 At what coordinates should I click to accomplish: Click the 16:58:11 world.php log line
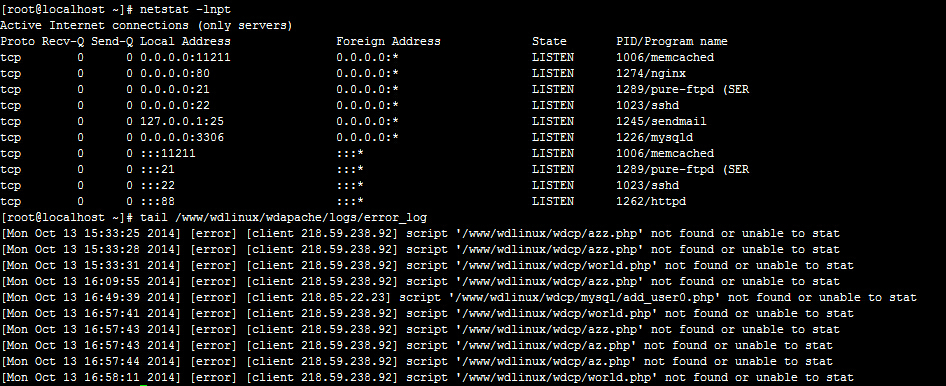[427, 378]
